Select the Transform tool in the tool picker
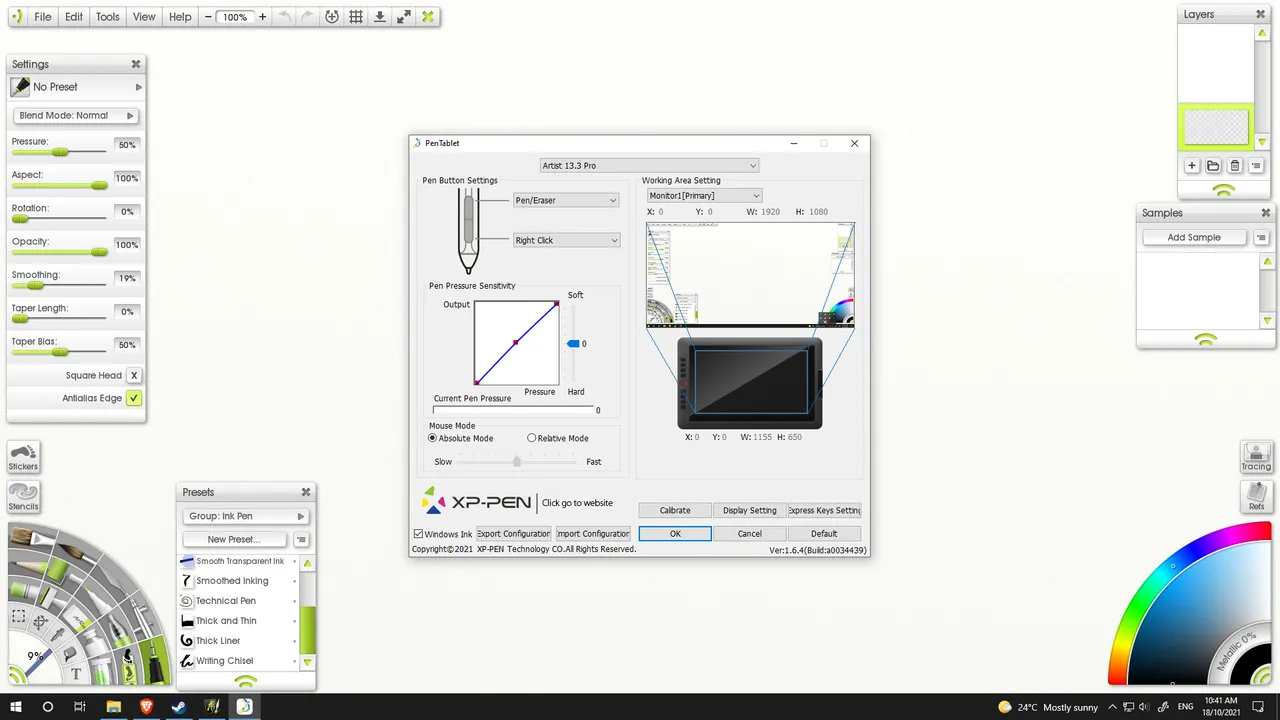 pyautogui.click(x=40, y=622)
